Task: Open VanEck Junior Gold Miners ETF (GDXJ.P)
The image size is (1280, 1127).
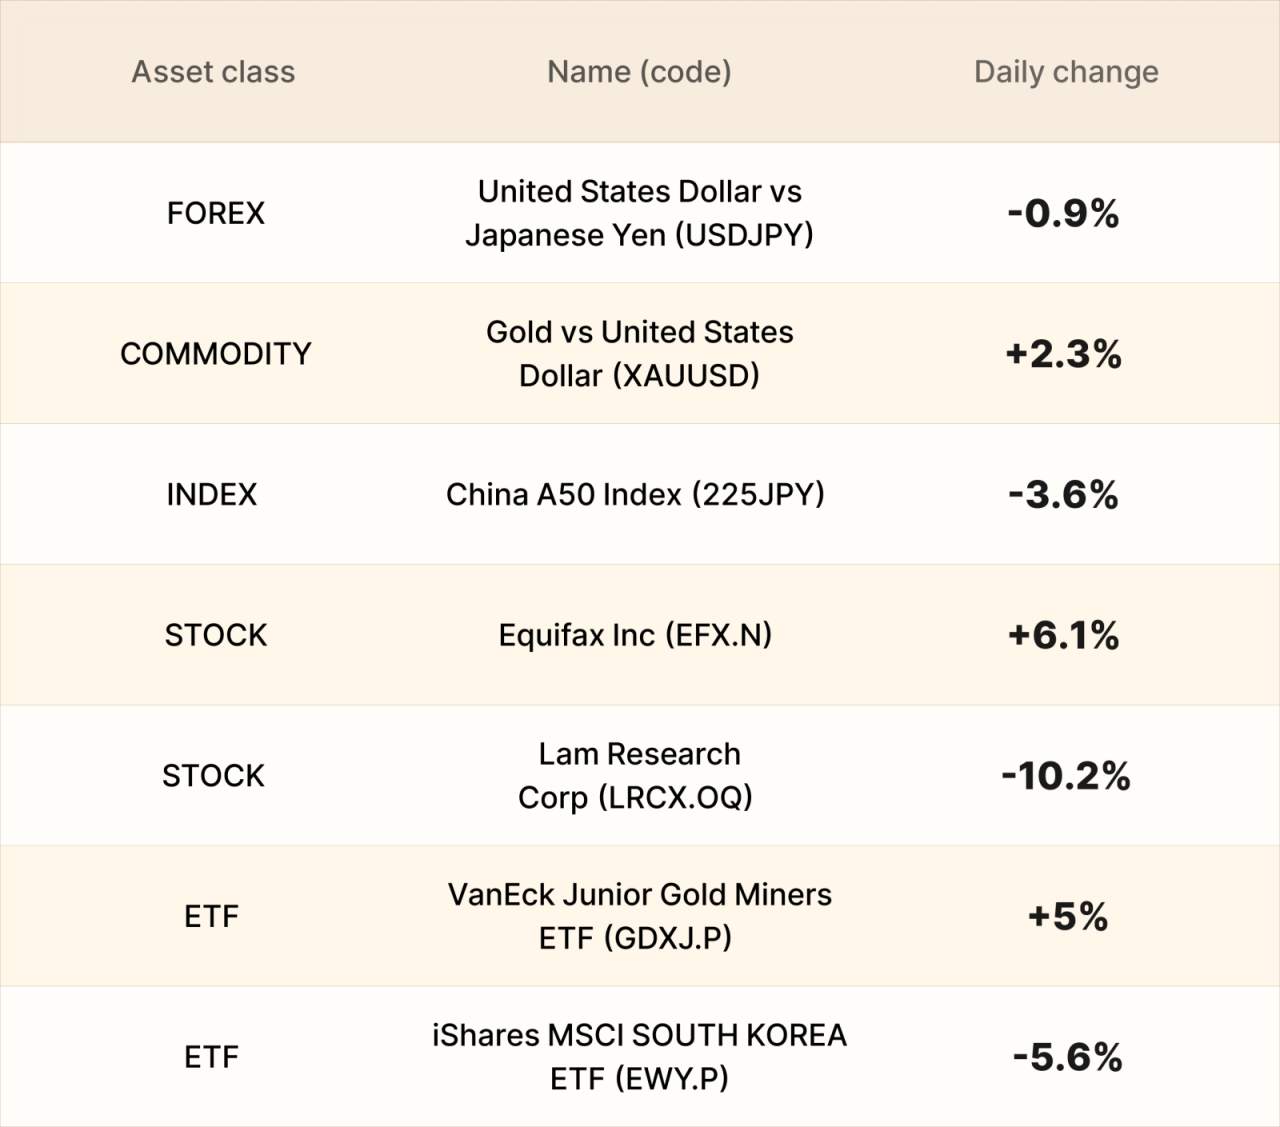Action: pyautogui.click(x=639, y=916)
